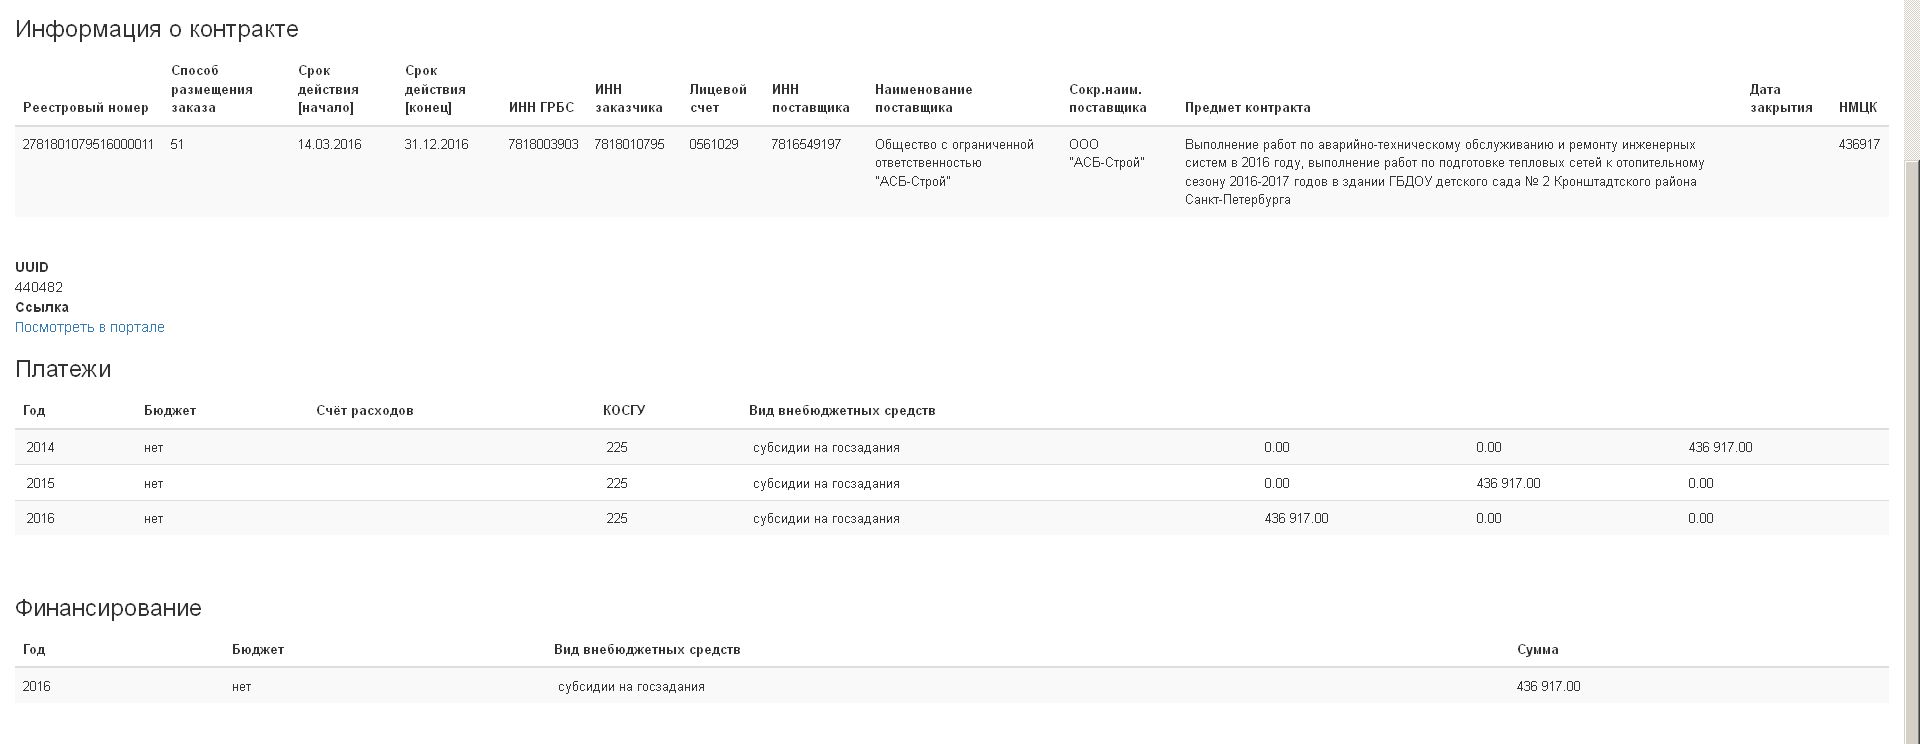Select the "НМЦК" column header

[1857, 108]
